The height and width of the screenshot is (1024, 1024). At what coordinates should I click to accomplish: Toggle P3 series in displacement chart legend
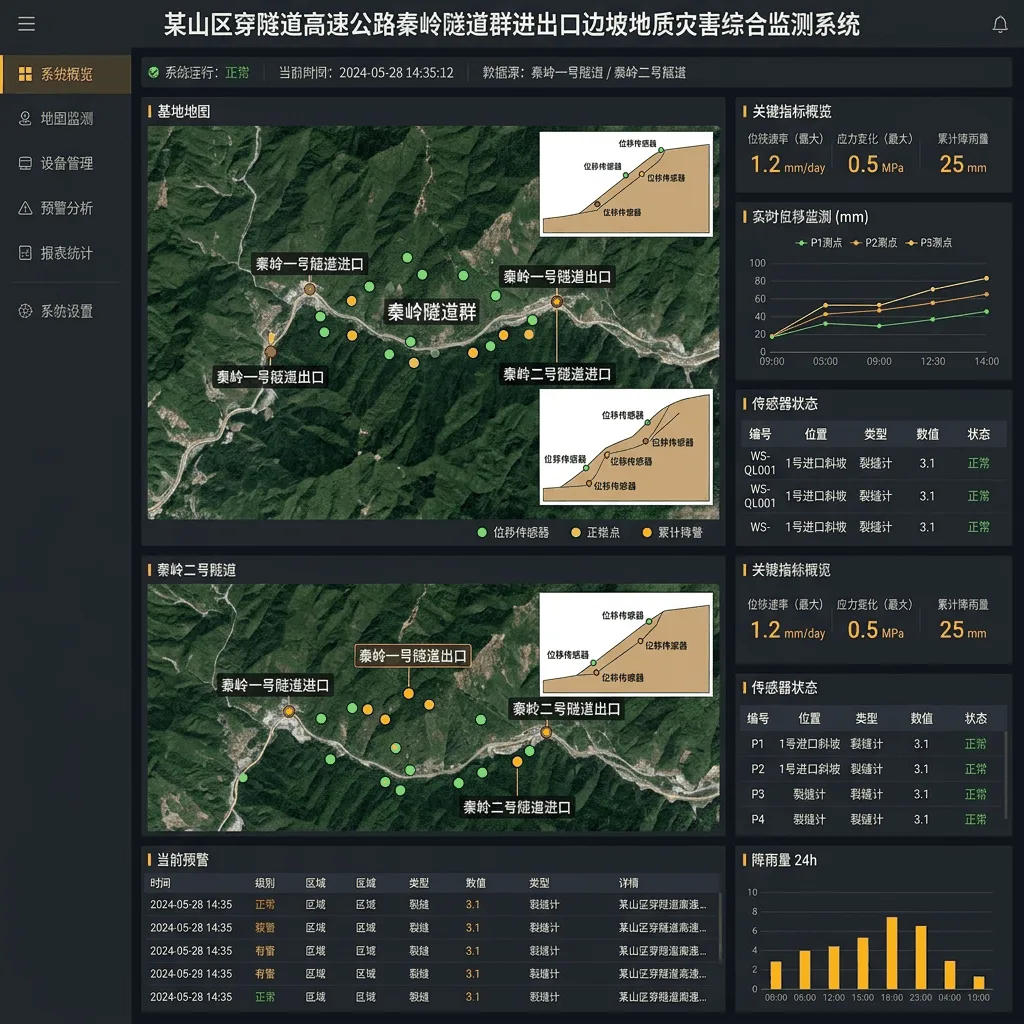point(929,243)
